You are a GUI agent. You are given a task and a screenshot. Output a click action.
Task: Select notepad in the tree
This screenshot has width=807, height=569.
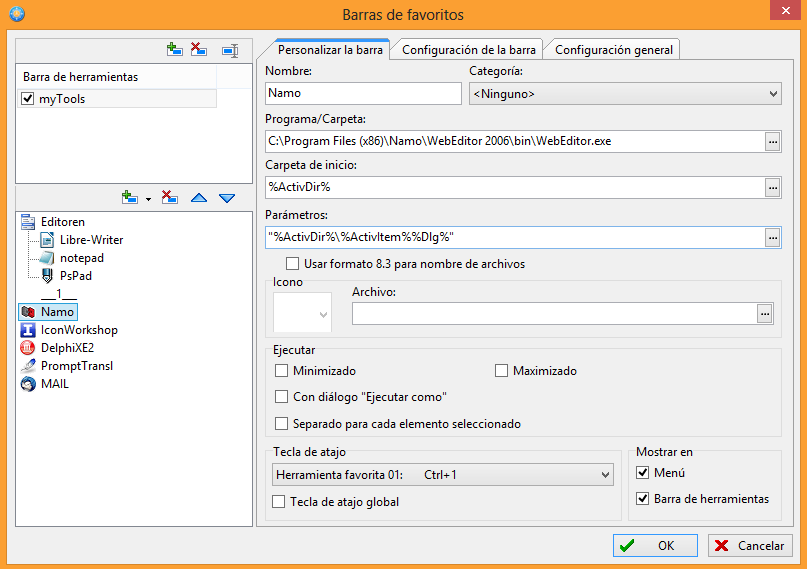click(82, 258)
